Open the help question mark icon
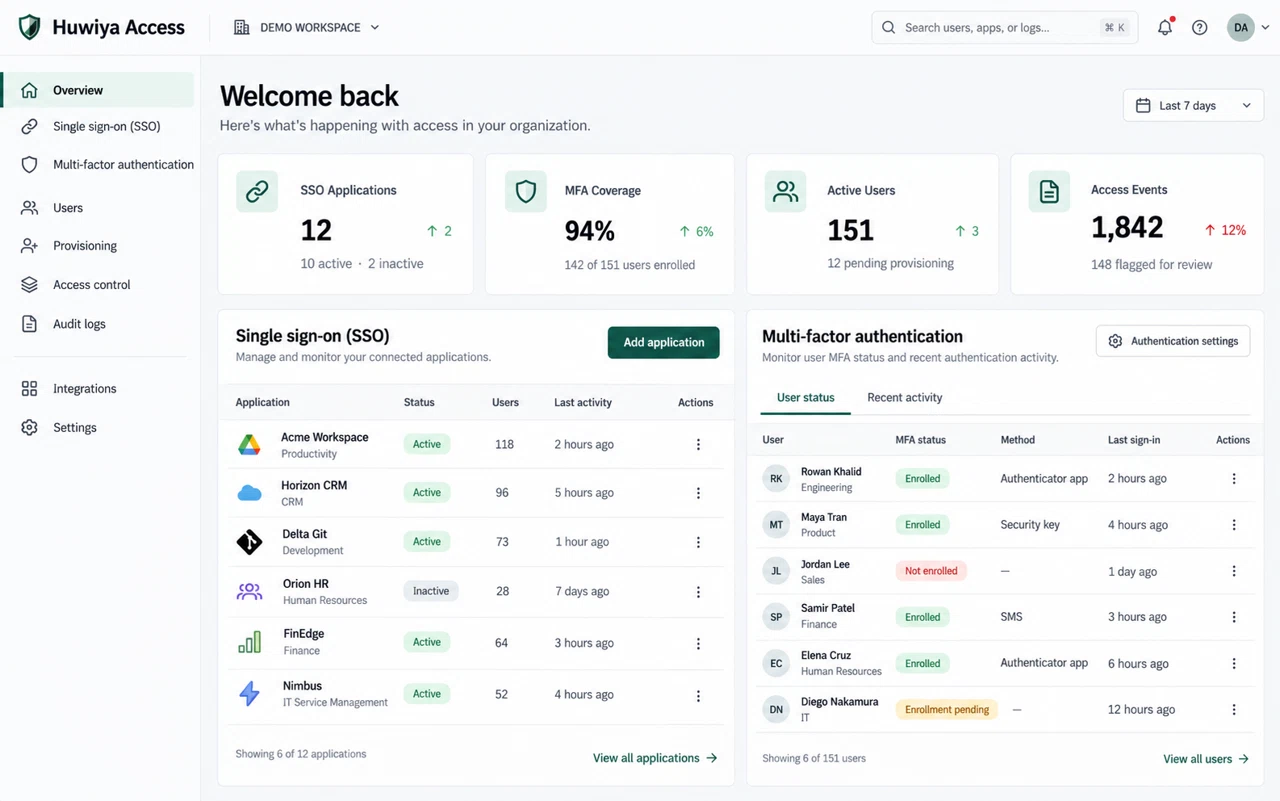 tap(1200, 28)
